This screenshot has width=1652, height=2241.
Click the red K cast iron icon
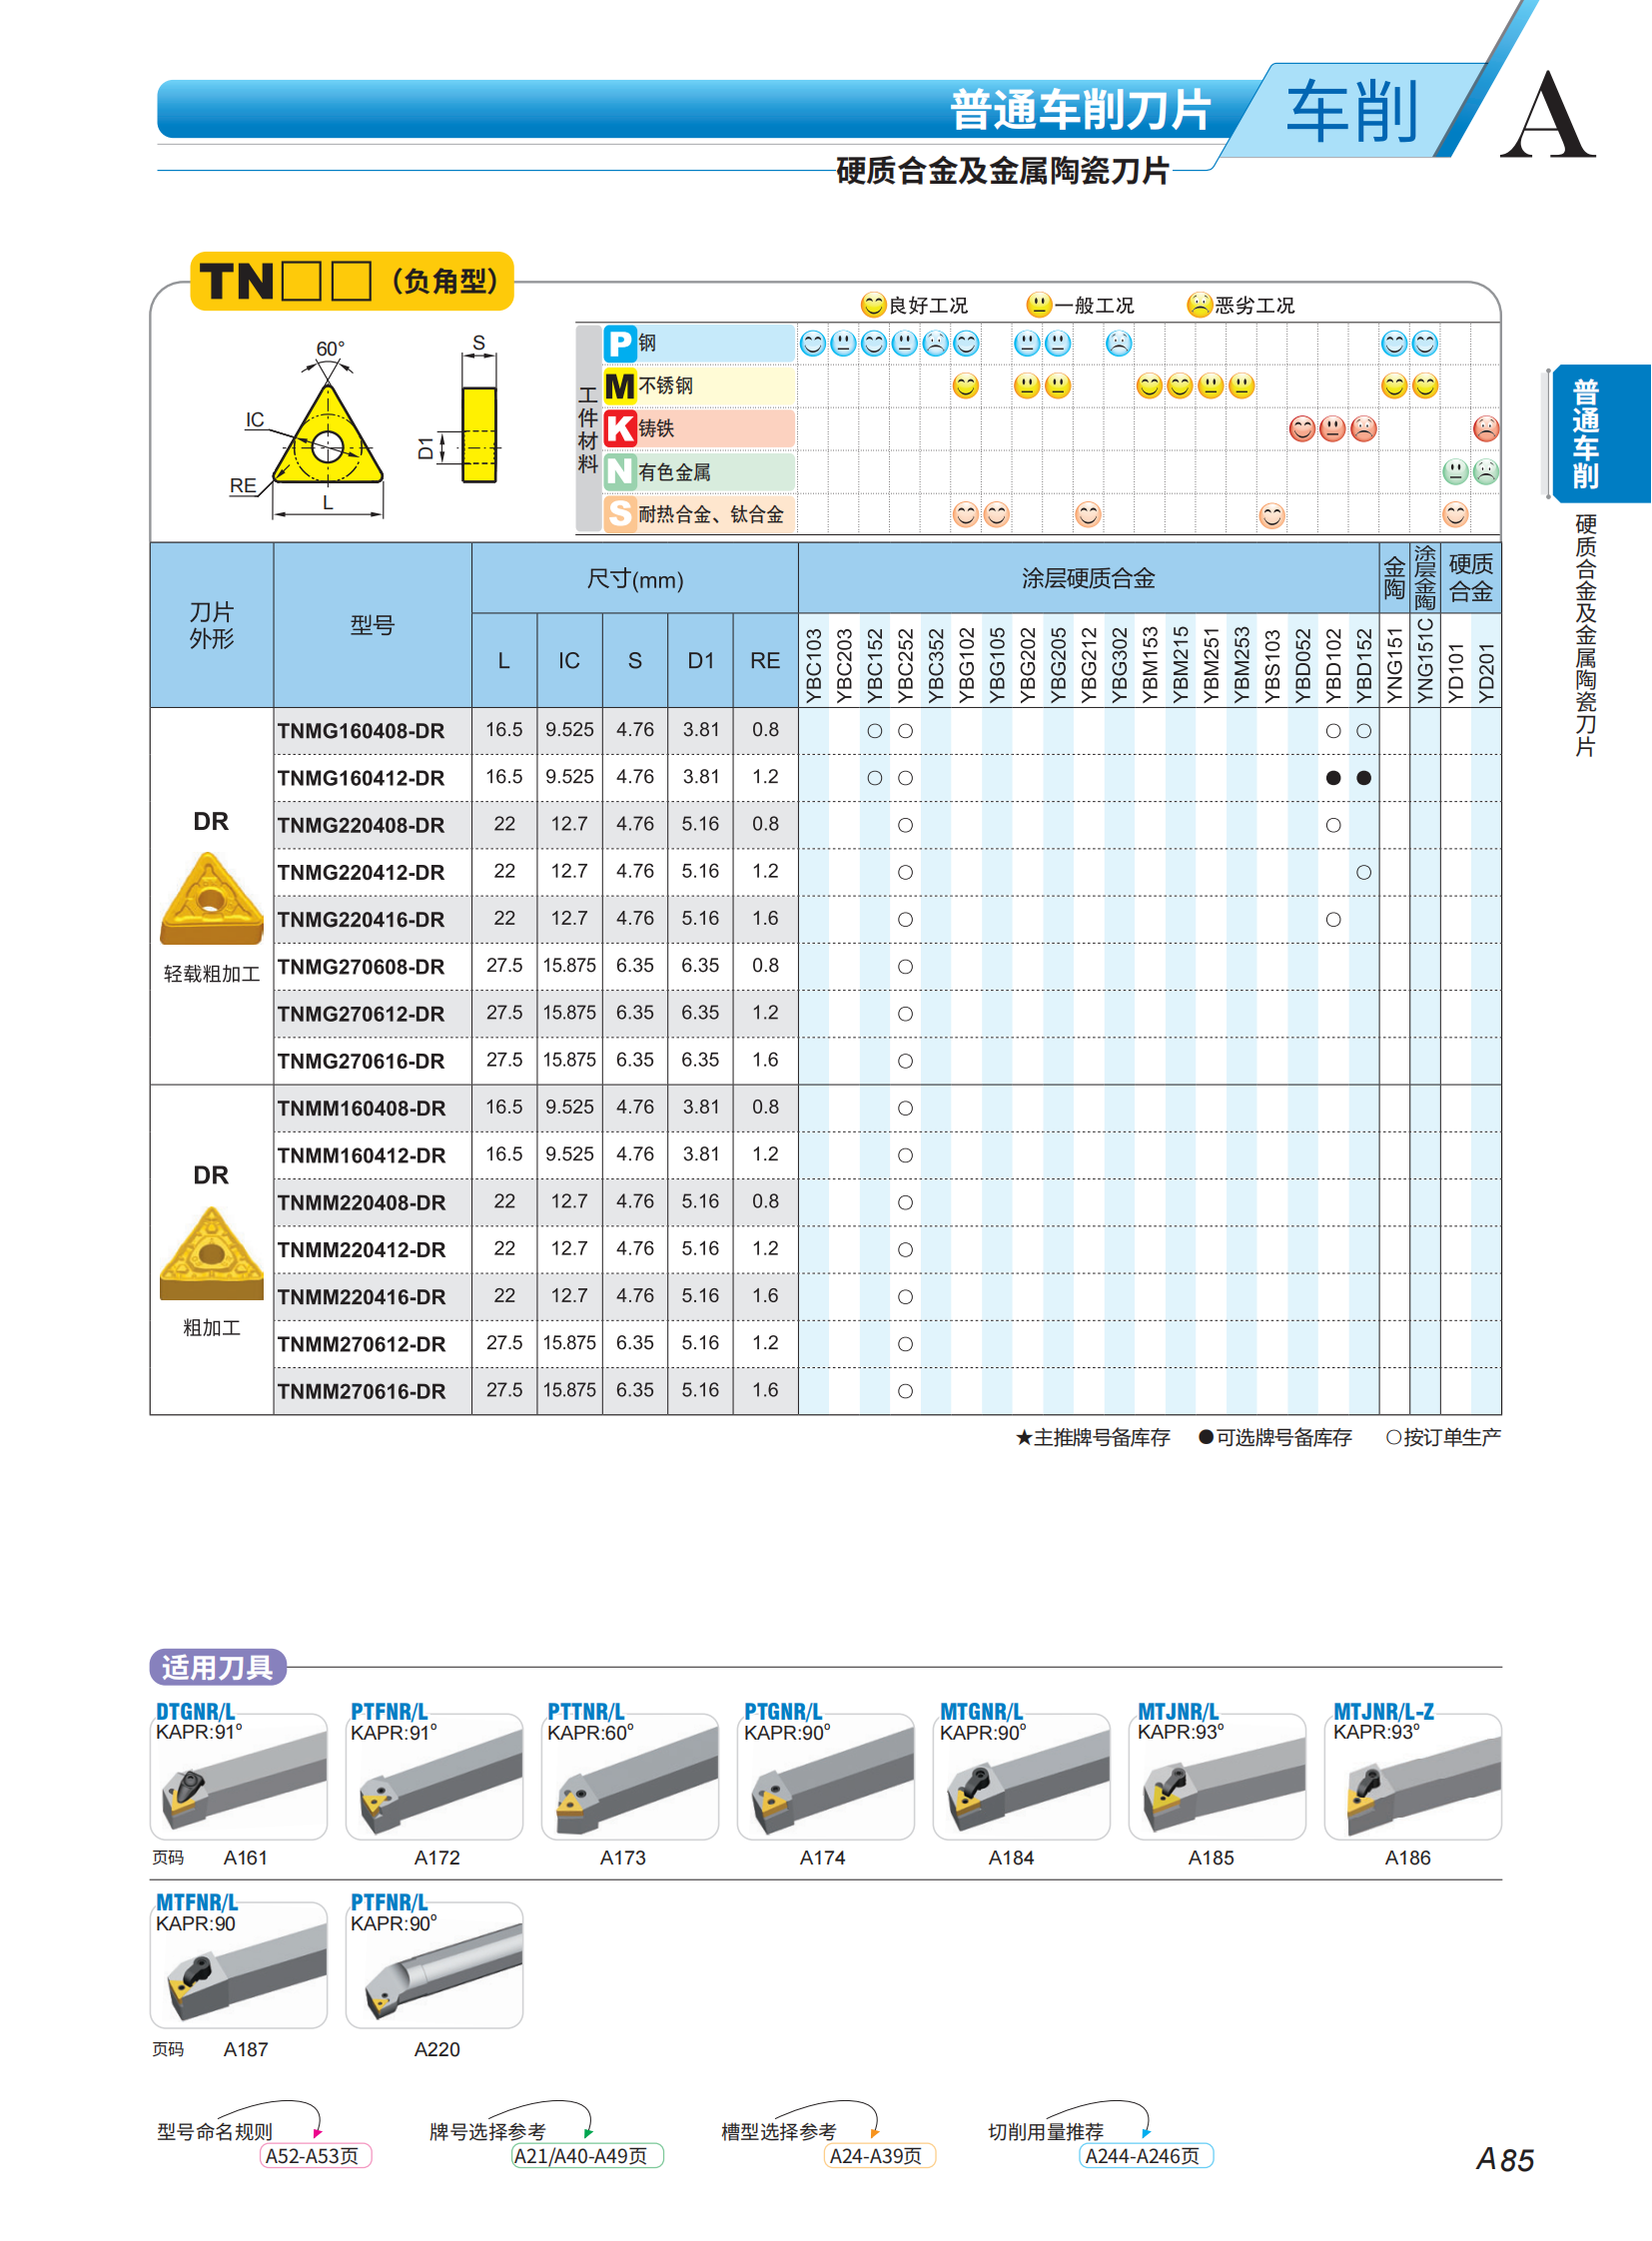620,428
